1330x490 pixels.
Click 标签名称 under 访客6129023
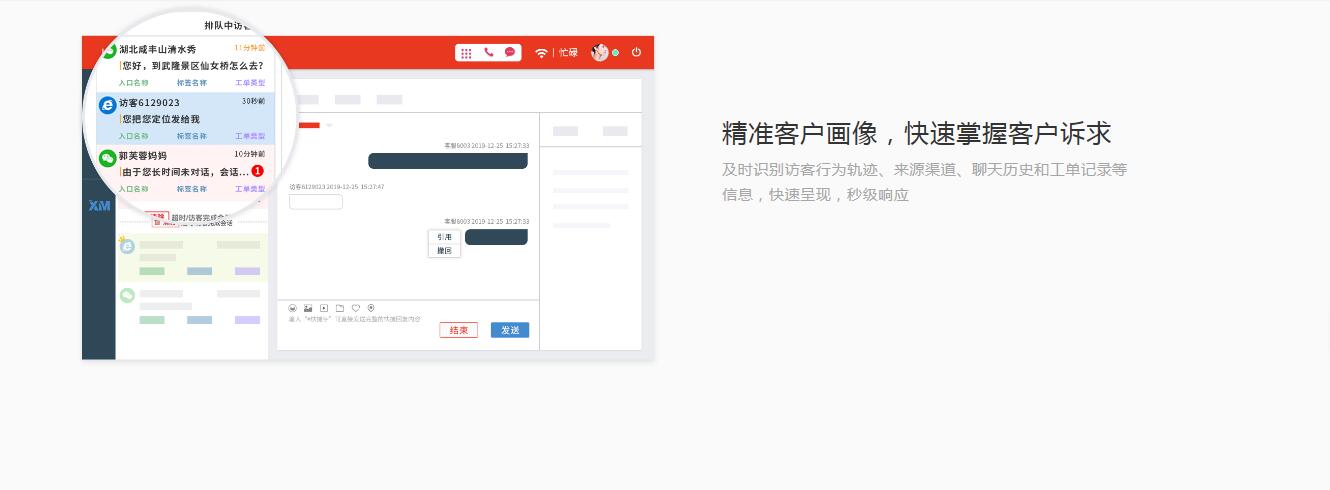(192, 136)
